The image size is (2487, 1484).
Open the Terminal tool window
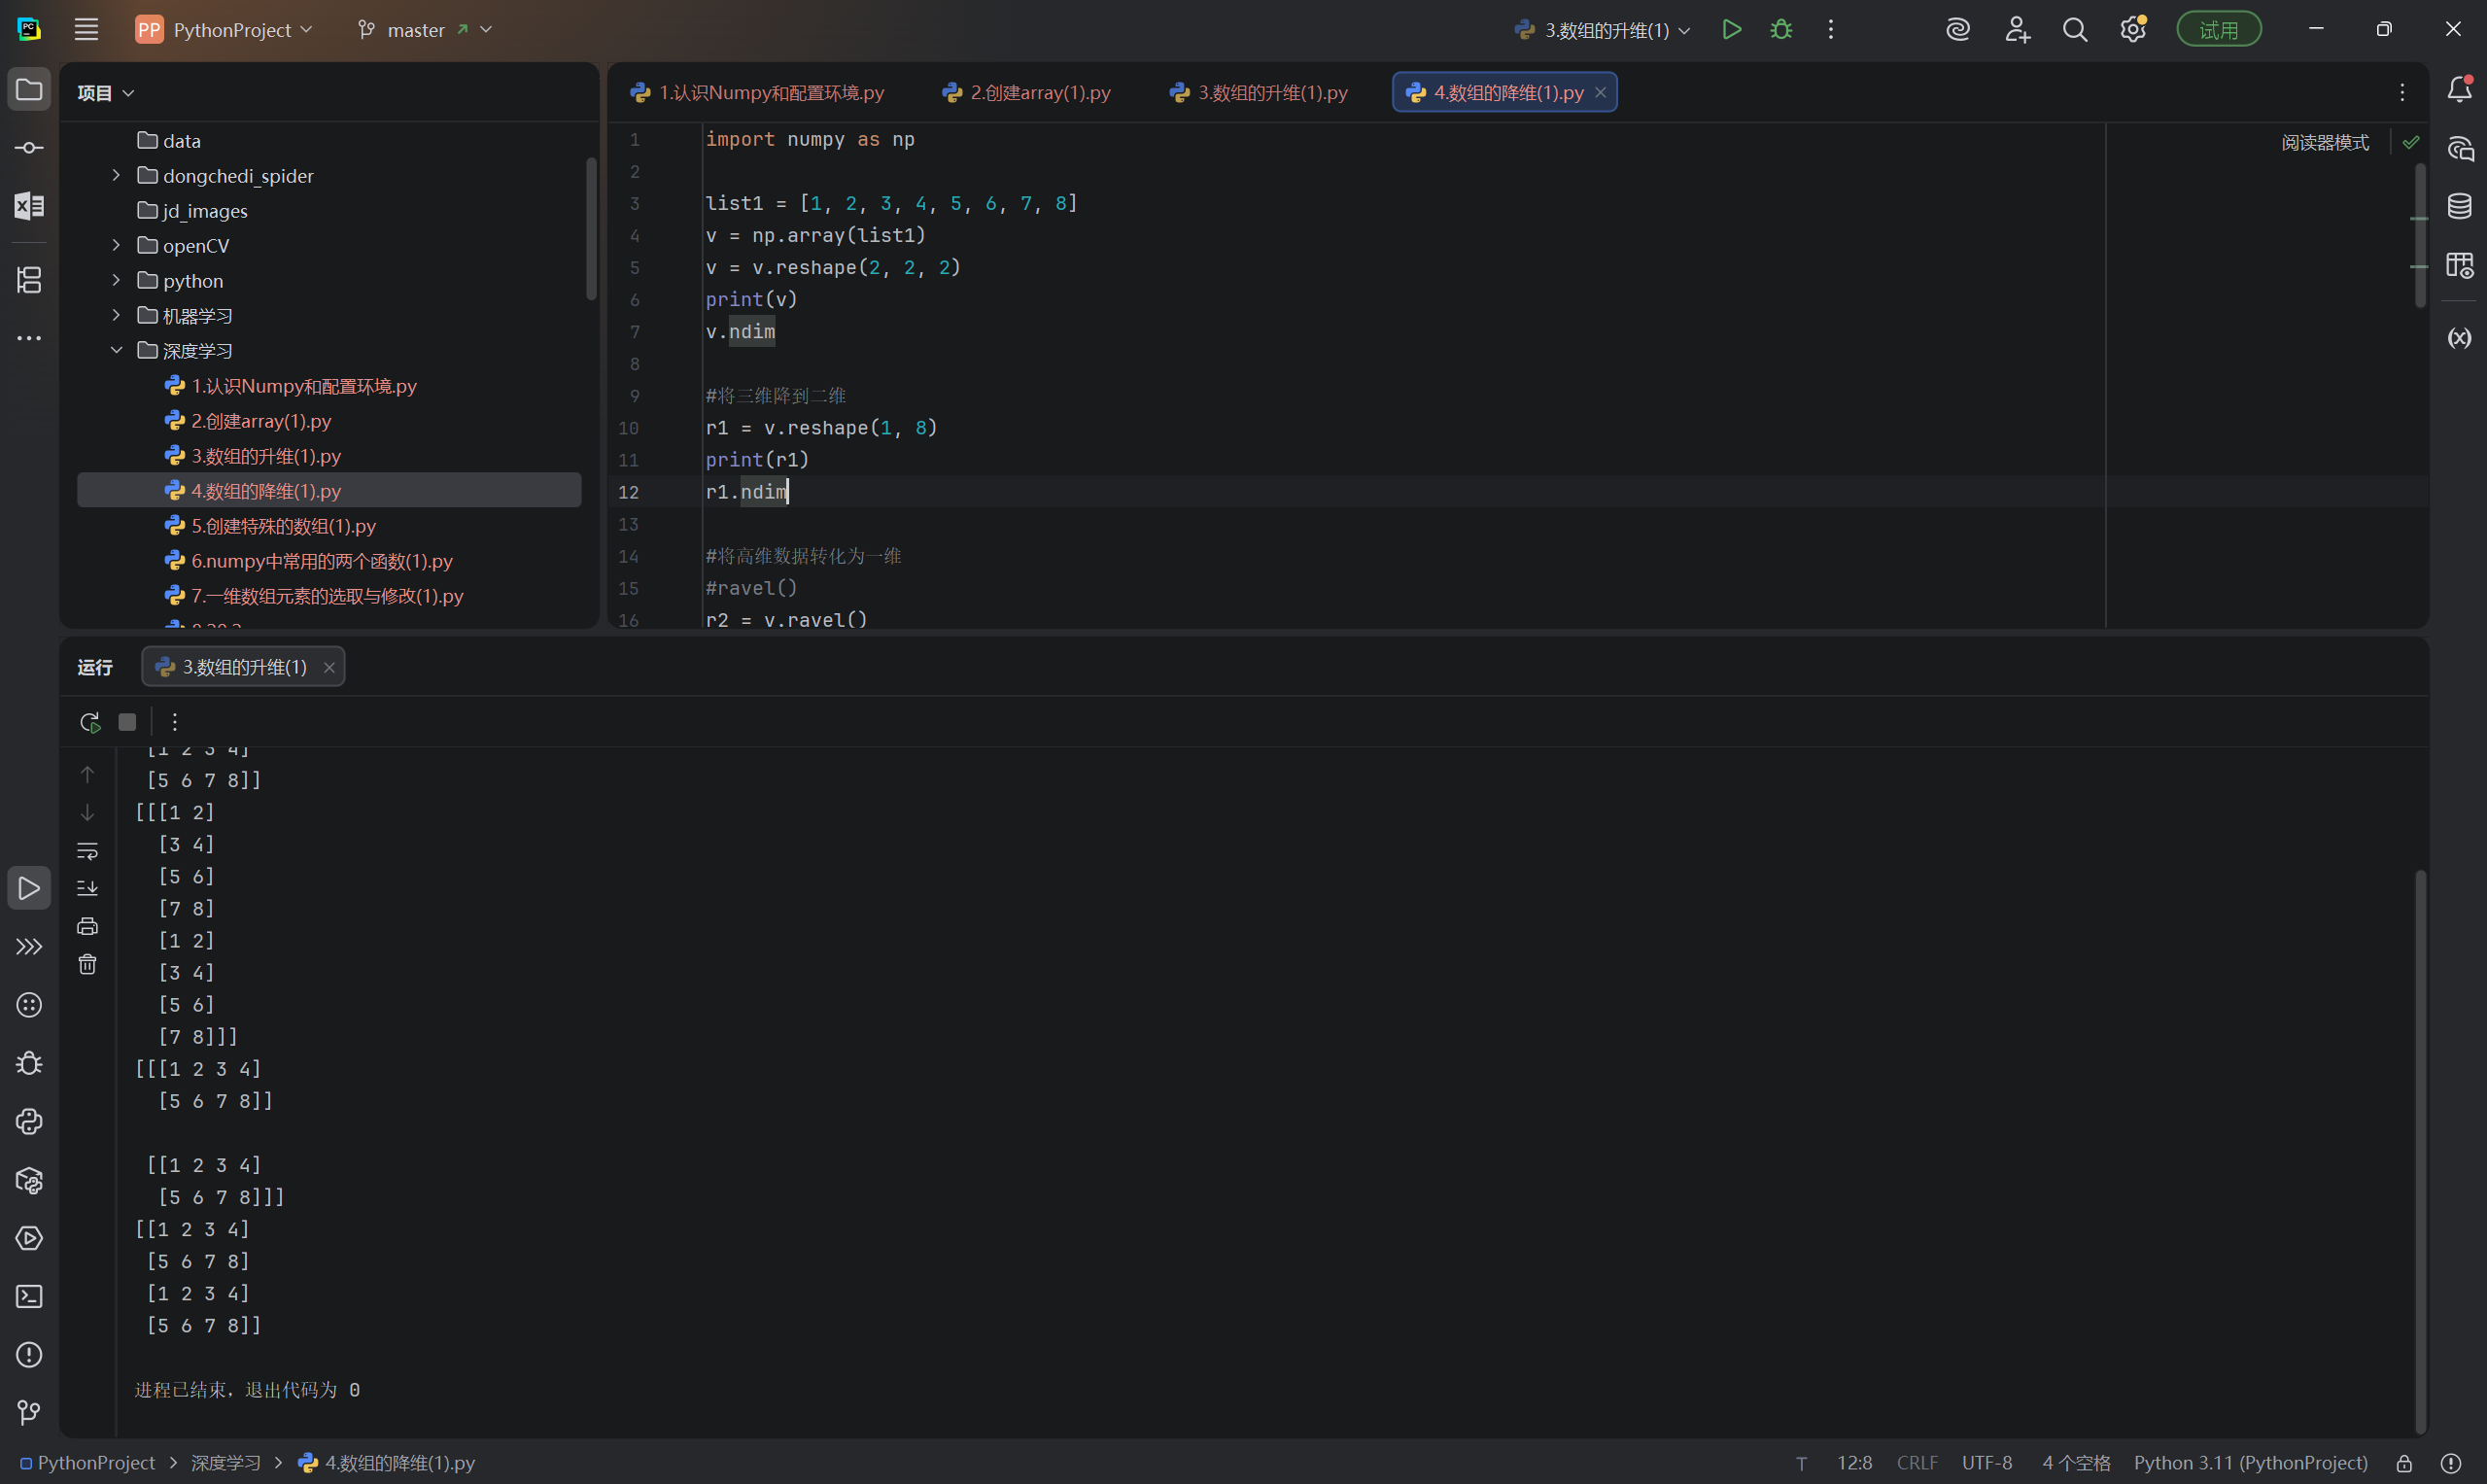pos(29,1297)
